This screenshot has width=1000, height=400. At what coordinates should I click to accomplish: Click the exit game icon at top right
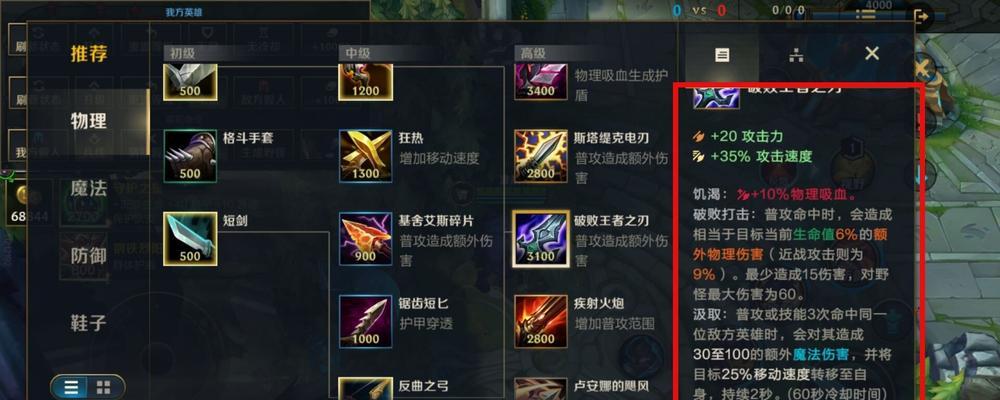pos(921,15)
